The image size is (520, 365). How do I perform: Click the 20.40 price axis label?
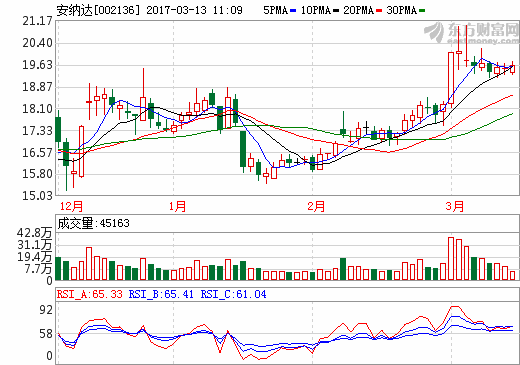tap(37, 43)
